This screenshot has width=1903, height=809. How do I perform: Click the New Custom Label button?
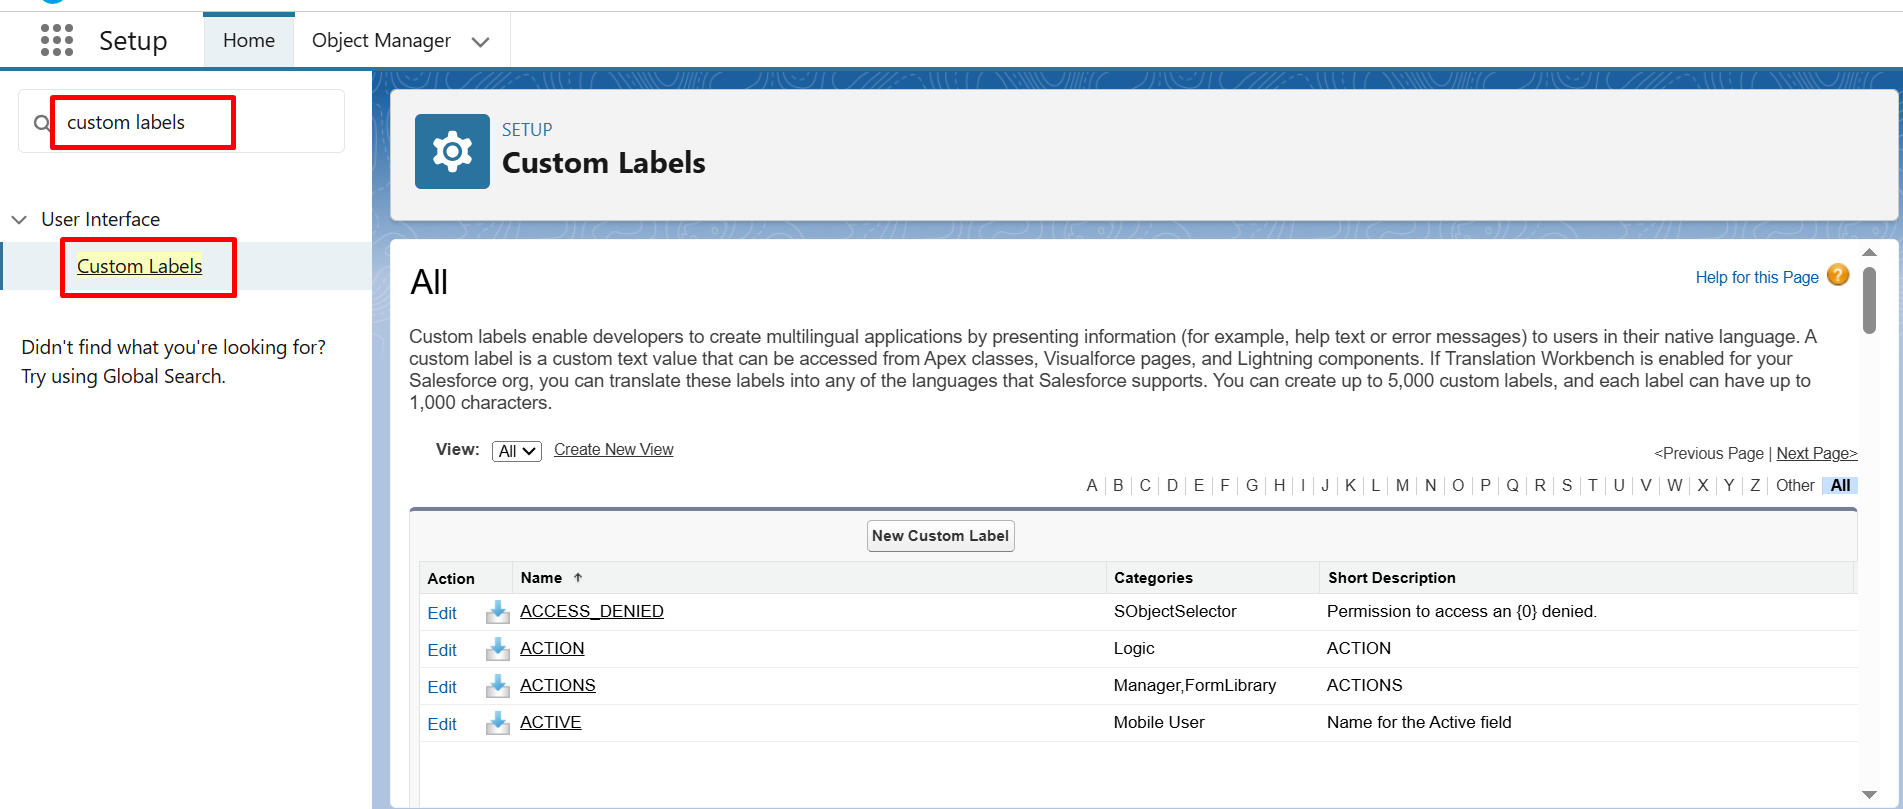click(940, 536)
